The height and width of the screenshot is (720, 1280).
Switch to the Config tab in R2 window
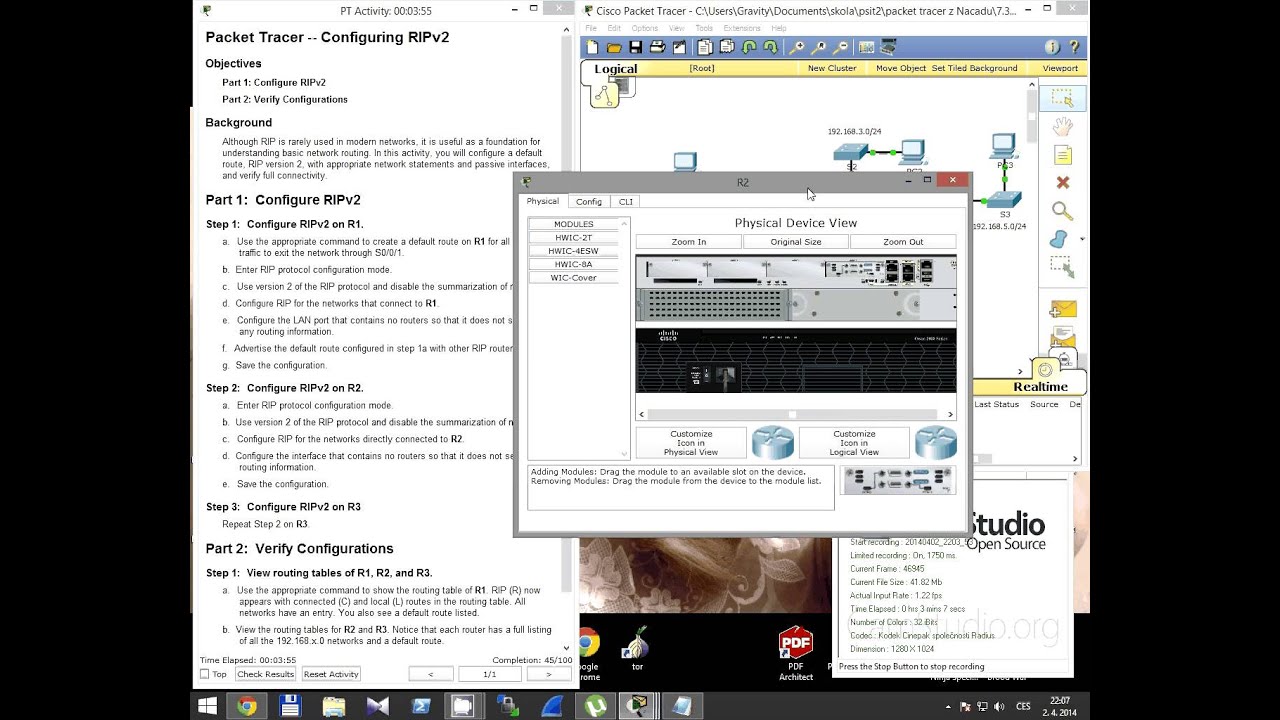pyautogui.click(x=589, y=202)
